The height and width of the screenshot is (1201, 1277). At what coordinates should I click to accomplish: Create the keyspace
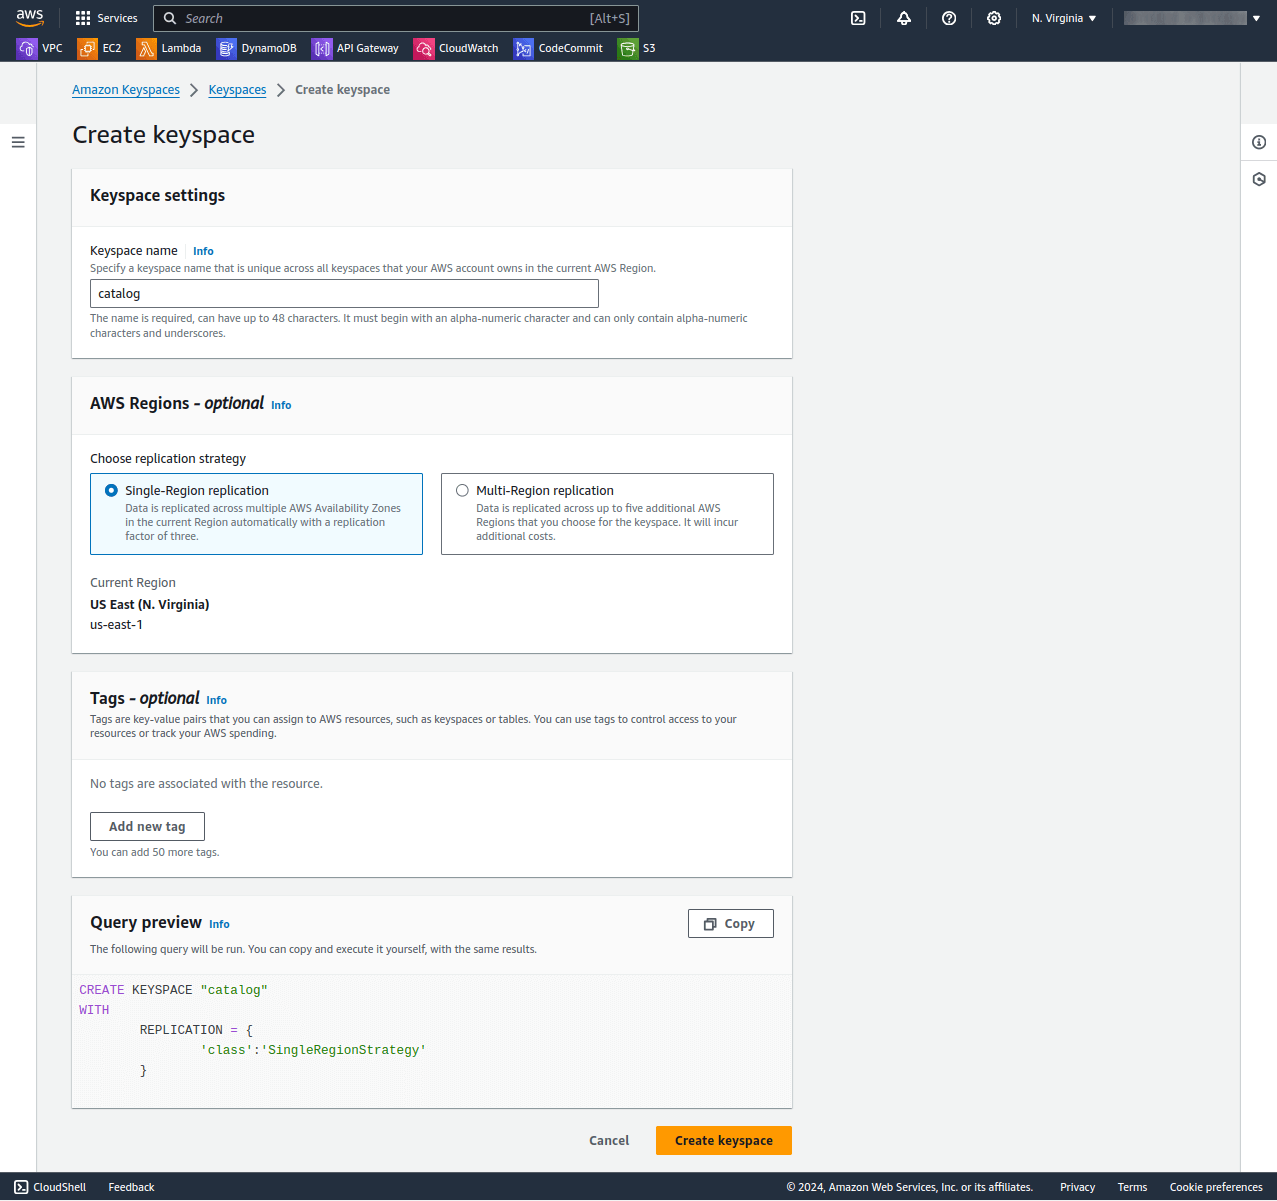tap(723, 1140)
